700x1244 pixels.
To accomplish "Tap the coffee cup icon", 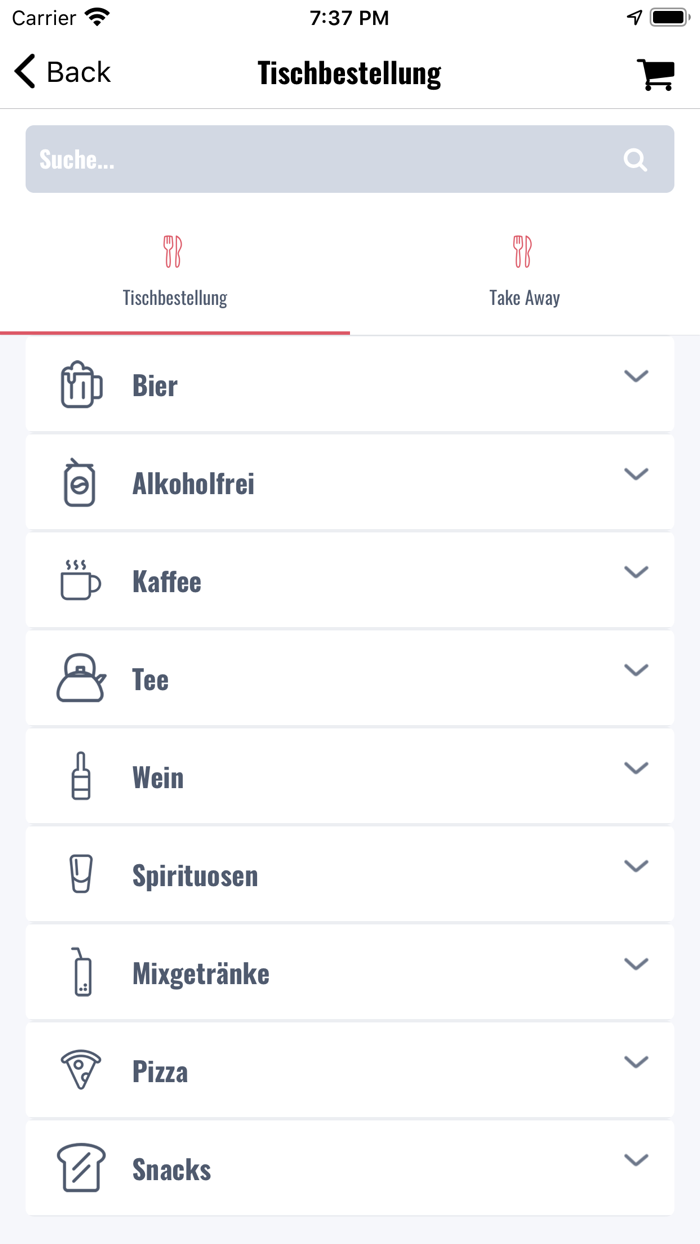I will (80, 581).
